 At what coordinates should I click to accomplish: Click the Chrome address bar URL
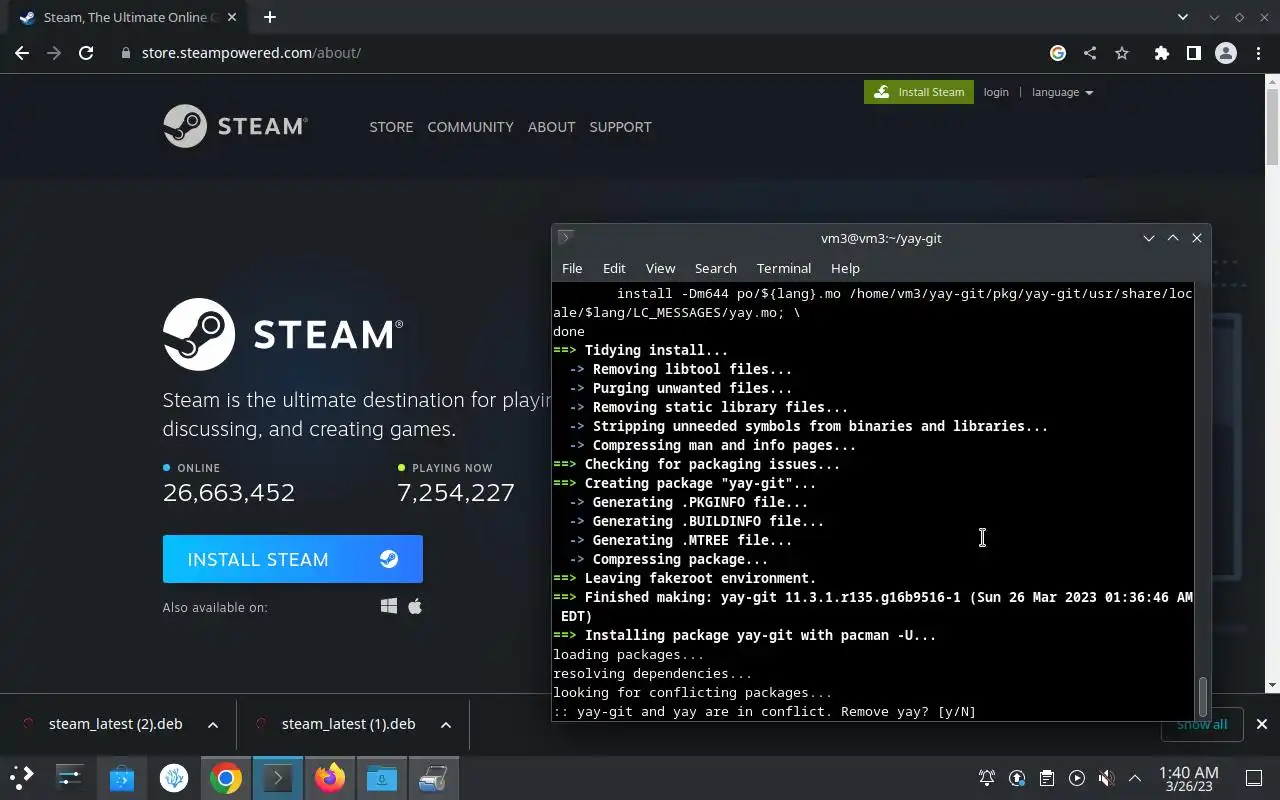[x=251, y=53]
